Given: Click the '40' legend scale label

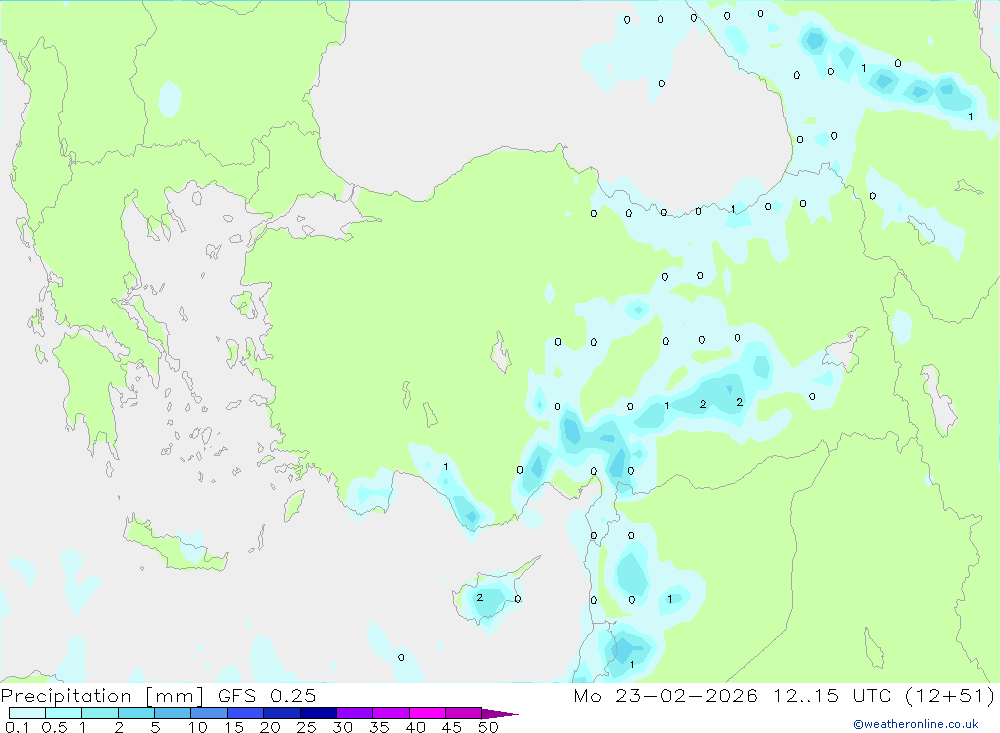Looking at the screenshot, I should point(415,727).
